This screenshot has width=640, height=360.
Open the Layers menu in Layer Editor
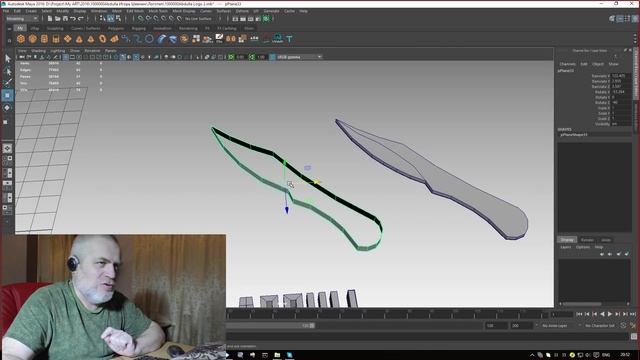pos(565,247)
